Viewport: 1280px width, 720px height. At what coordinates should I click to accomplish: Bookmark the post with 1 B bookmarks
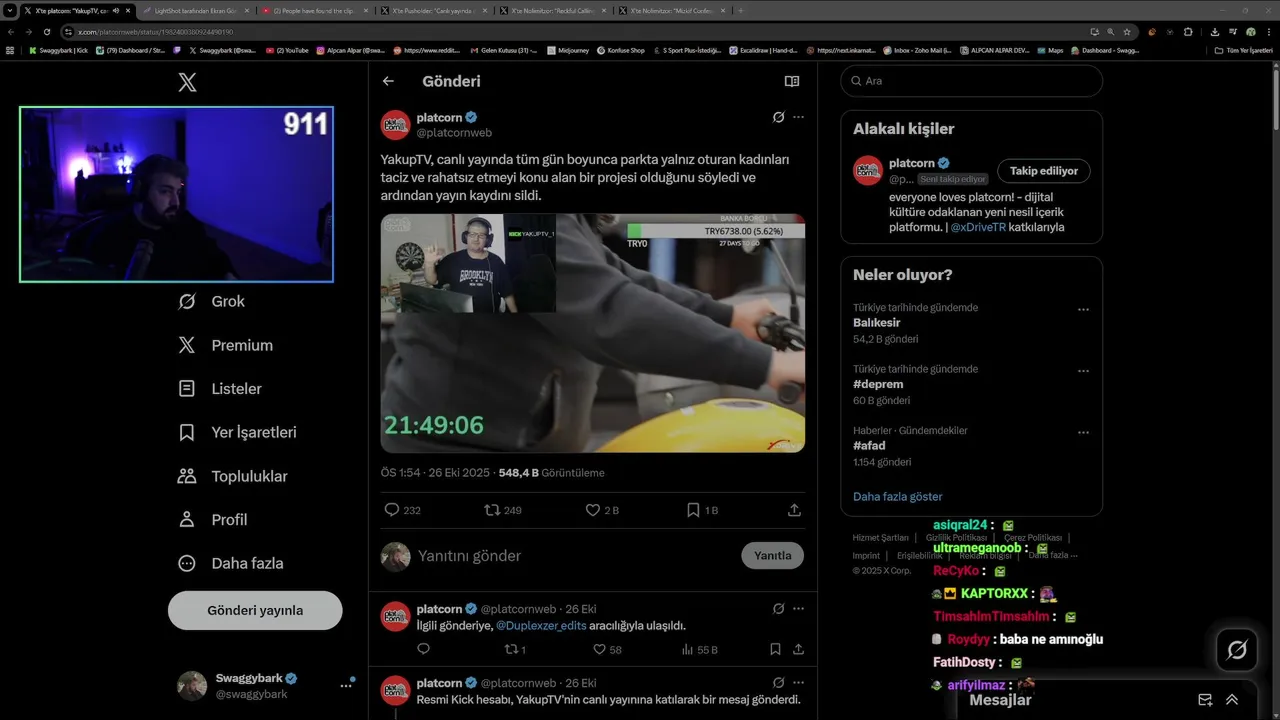pos(693,510)
